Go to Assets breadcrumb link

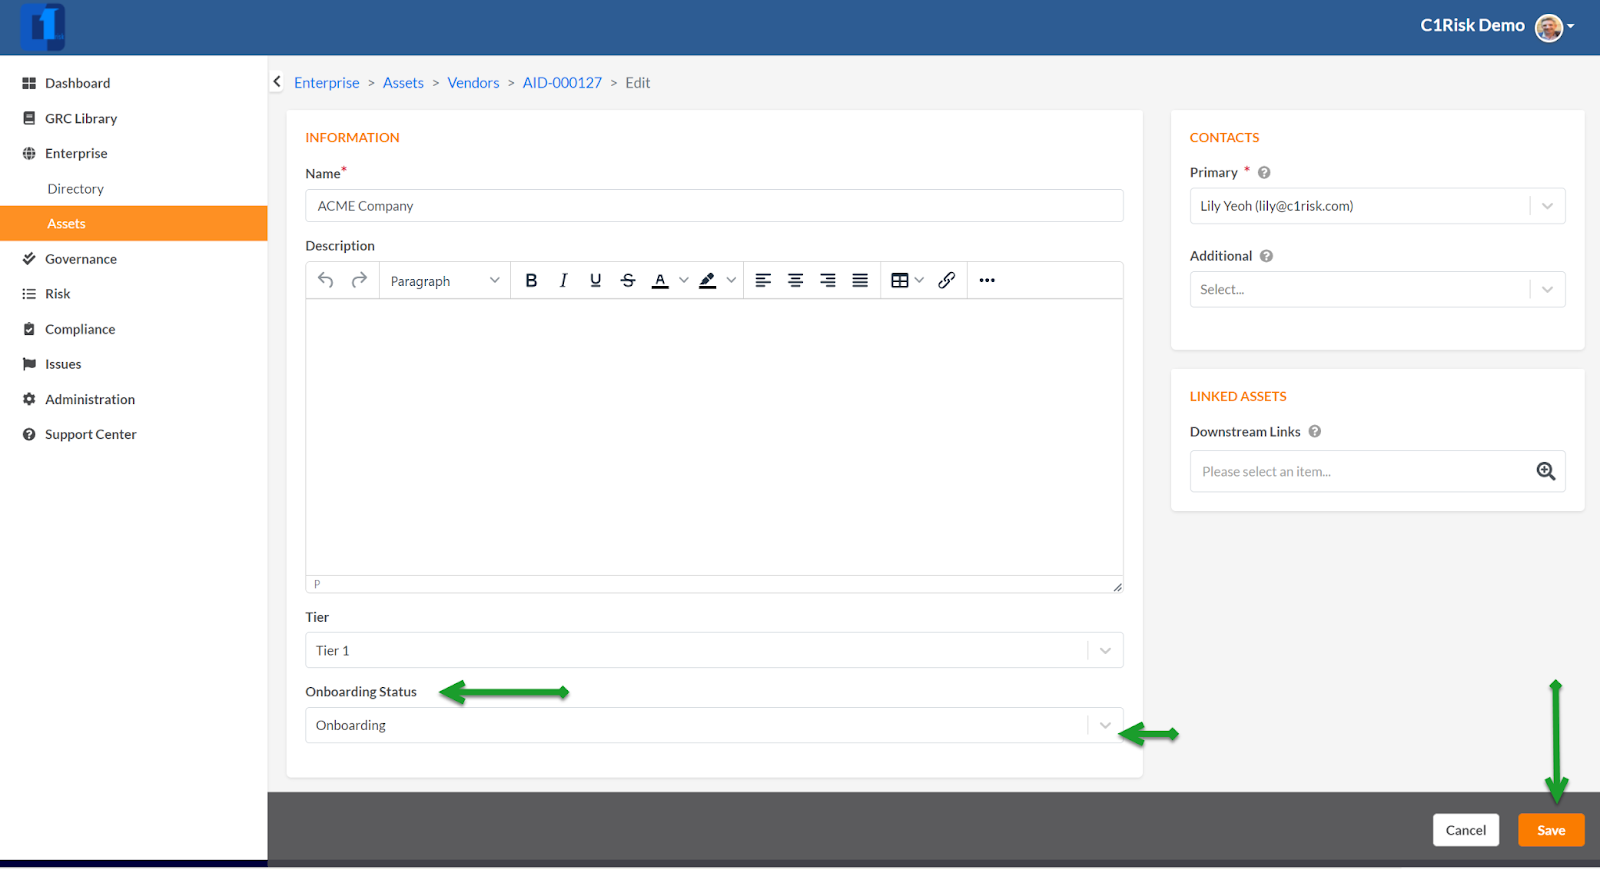403,82
